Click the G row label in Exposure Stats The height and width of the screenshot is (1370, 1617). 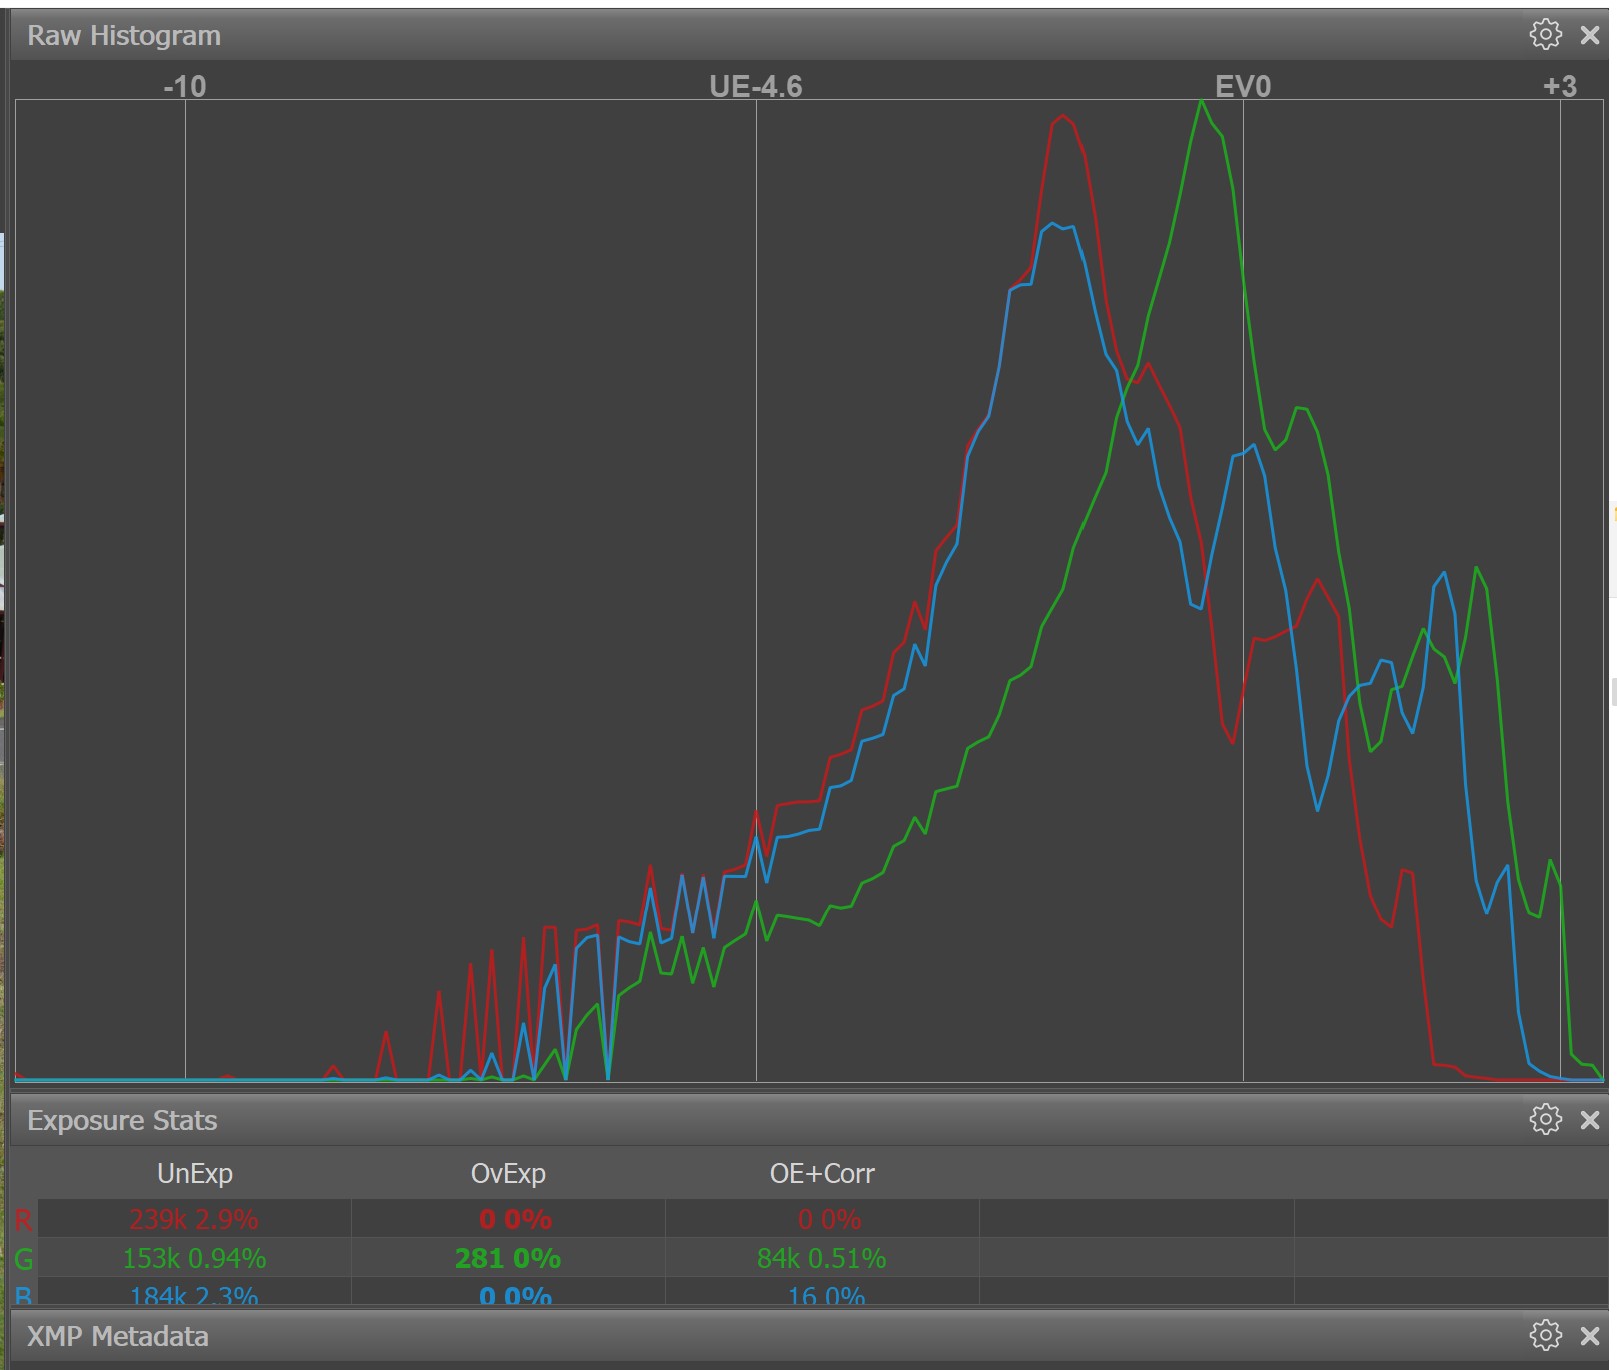click(23, 1258)
